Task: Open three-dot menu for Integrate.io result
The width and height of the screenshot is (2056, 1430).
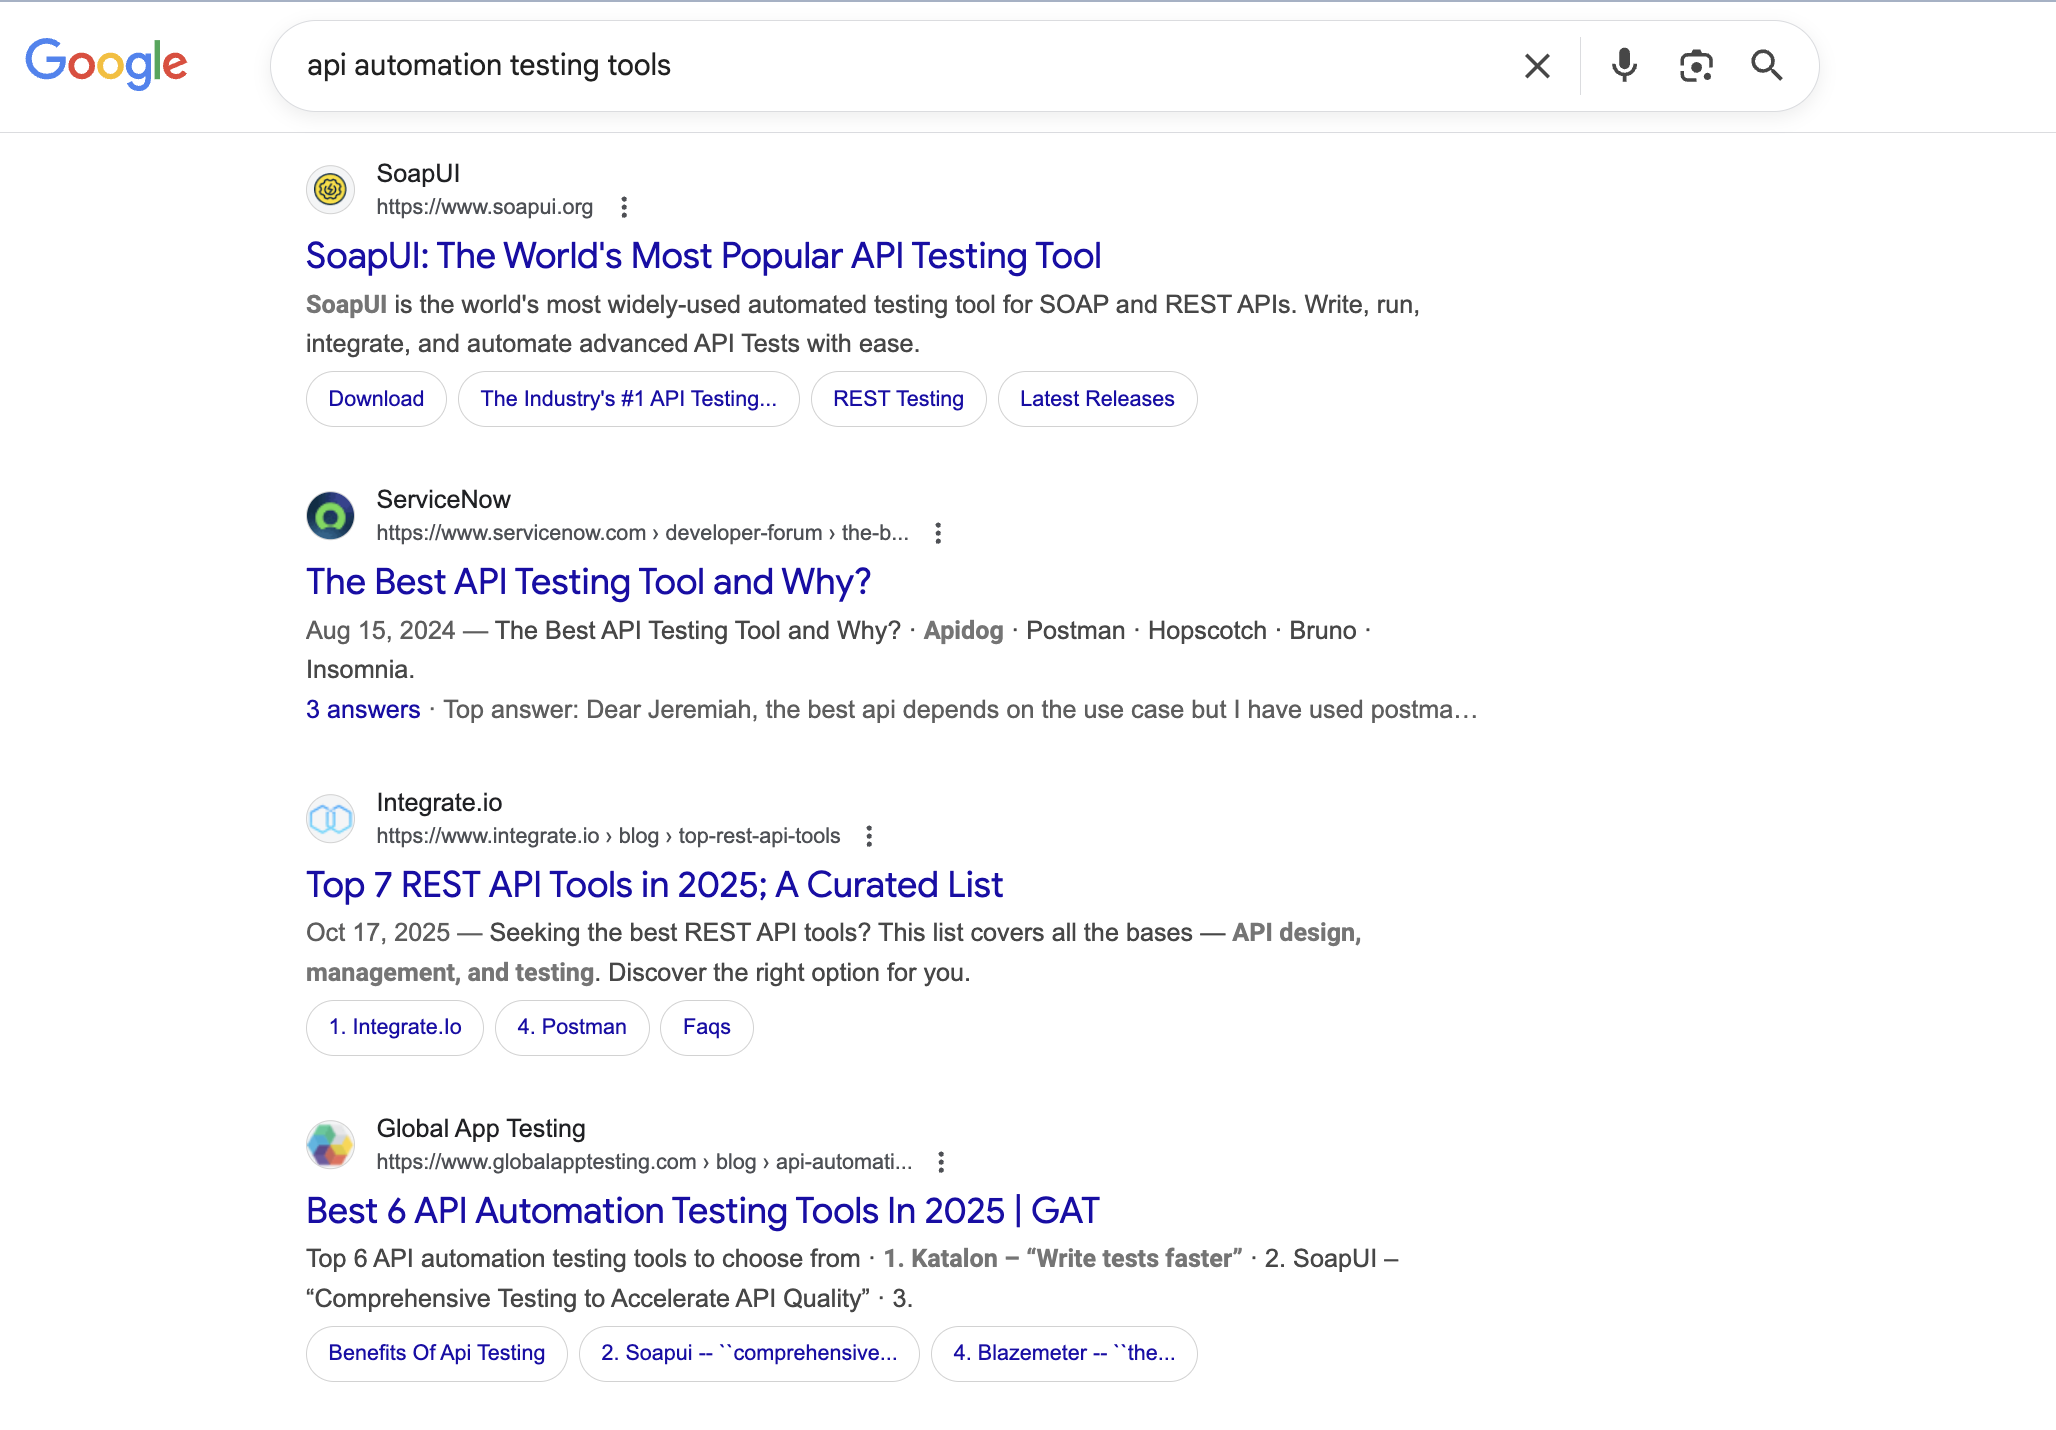Action: (x=869, y=836)
